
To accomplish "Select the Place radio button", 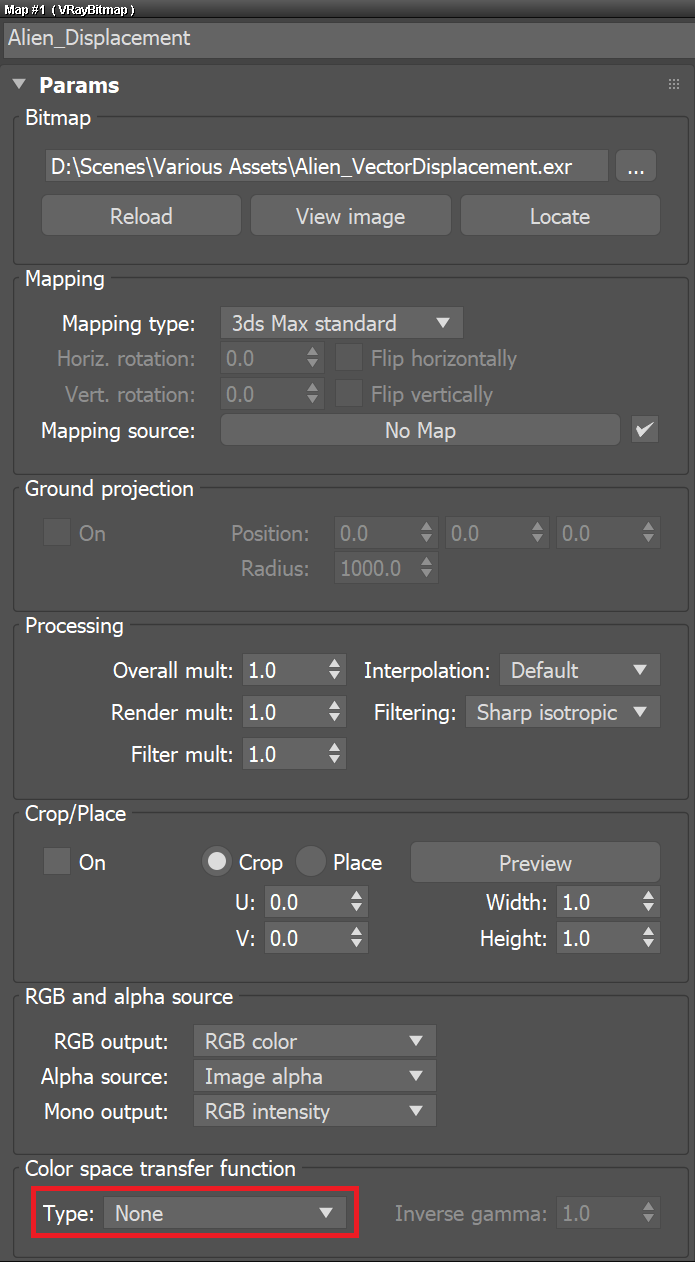I will [310, 862].
